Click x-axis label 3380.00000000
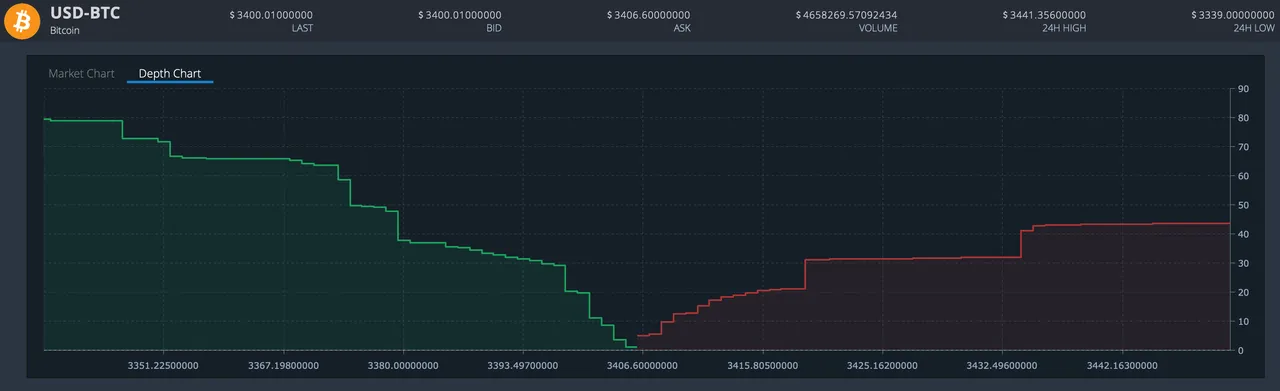 pyautogui.click(x=404, y=366)
